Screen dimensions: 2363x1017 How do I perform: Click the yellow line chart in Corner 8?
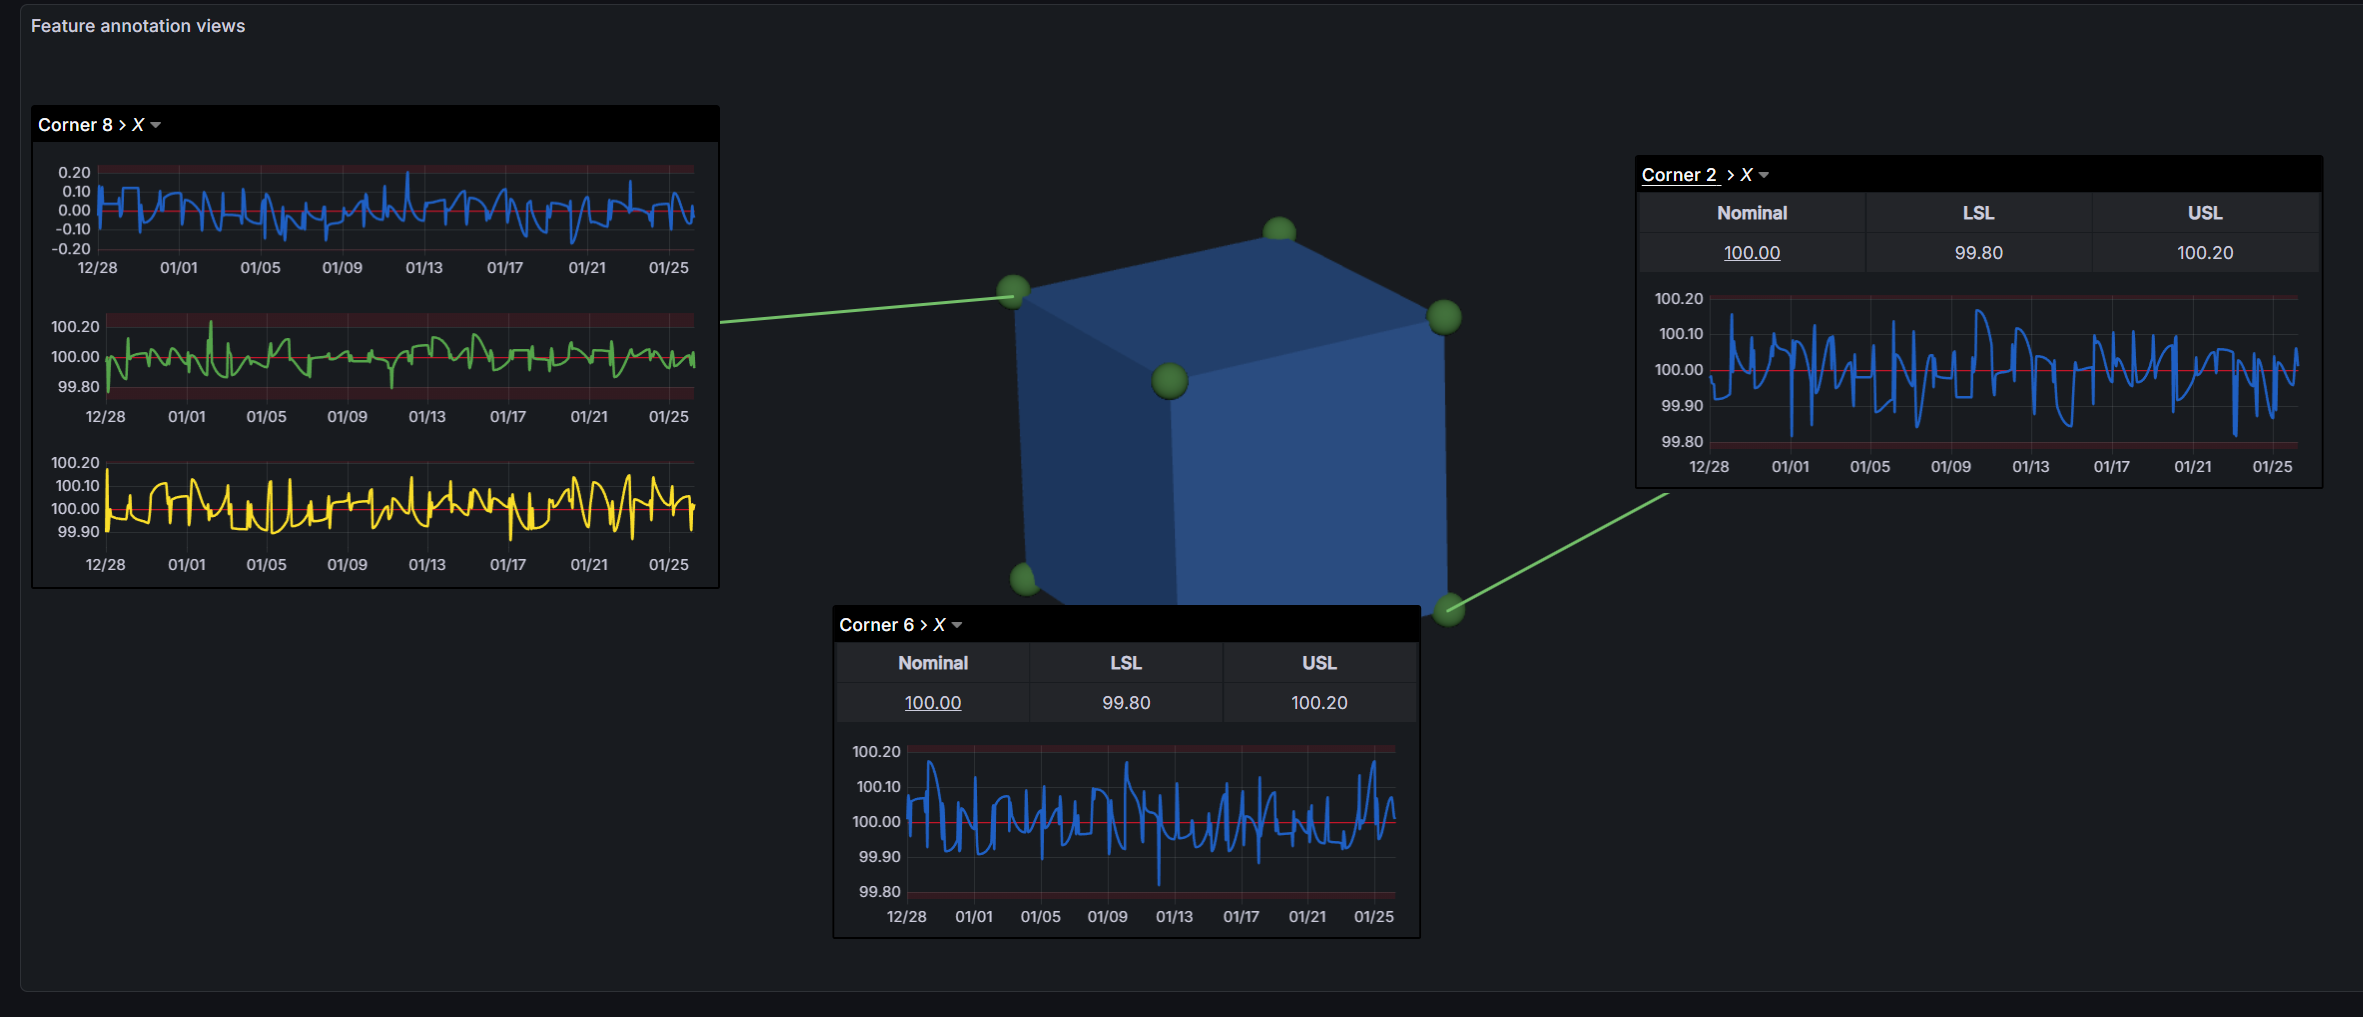click(x=400, y=505)
